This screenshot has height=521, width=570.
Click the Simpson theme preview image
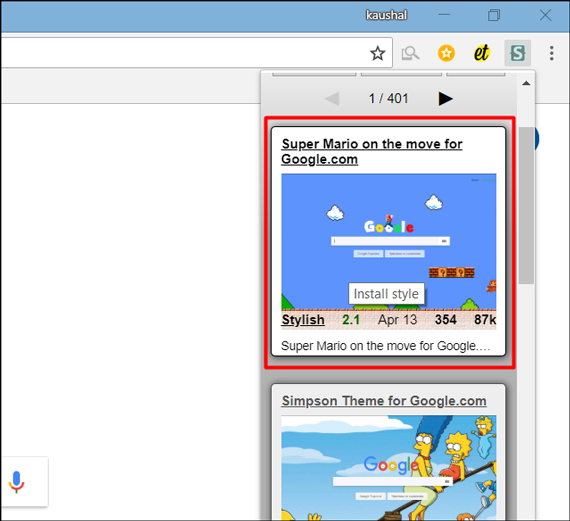pos(389,468)
